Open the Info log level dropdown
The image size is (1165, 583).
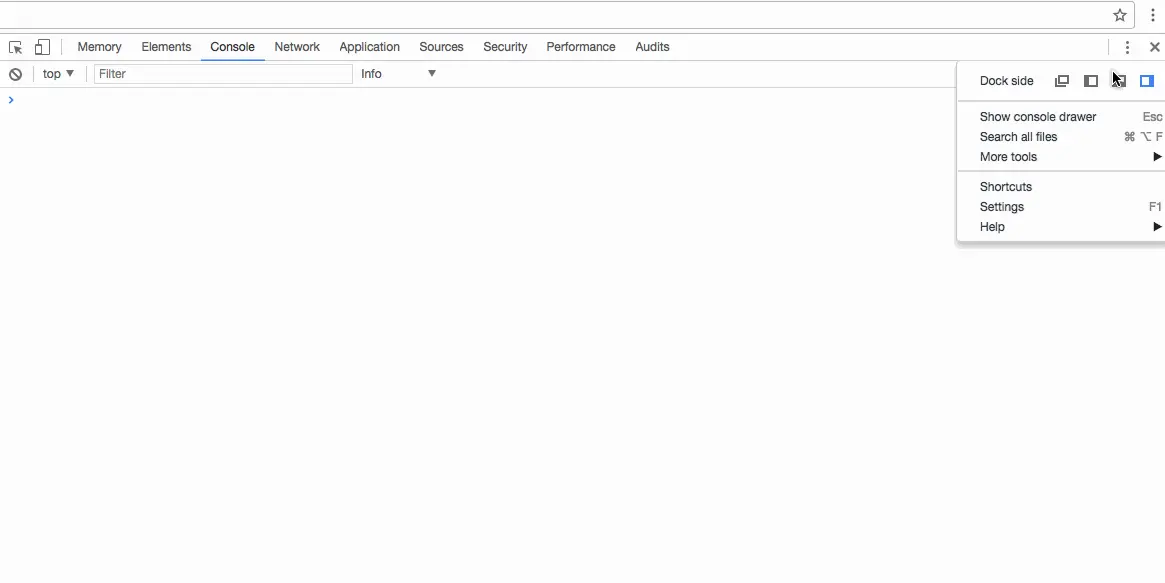[398, 74]
